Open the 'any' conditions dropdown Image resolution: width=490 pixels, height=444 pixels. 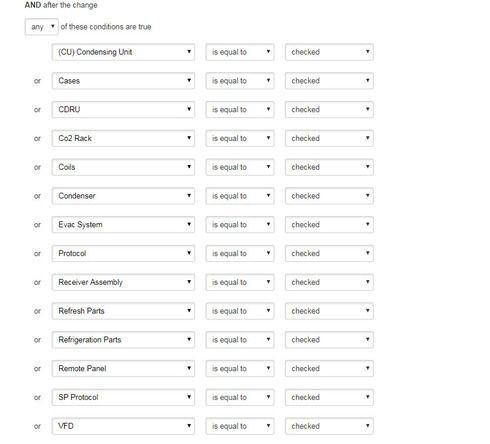coord(42,27)
